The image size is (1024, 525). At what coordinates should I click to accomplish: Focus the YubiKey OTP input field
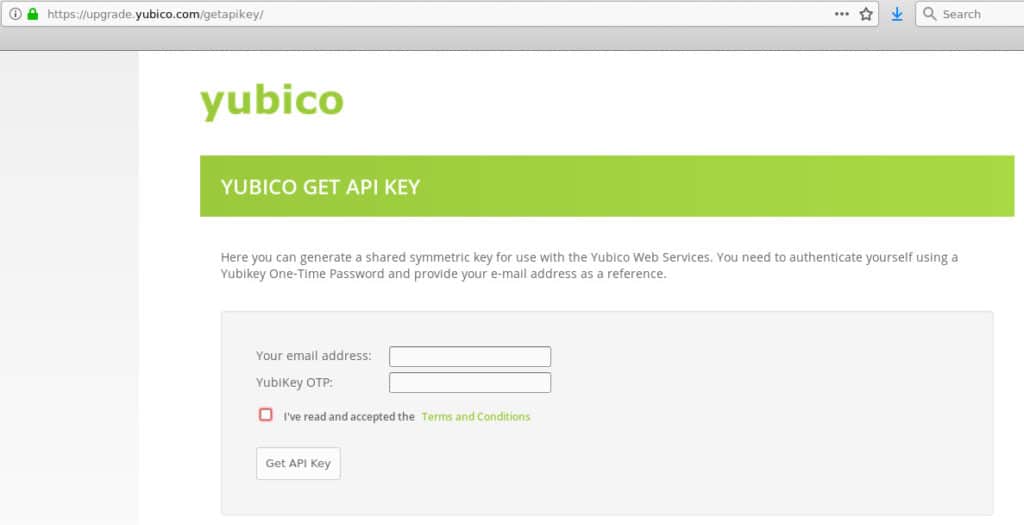pyautogui.click(x=470, y=383)
